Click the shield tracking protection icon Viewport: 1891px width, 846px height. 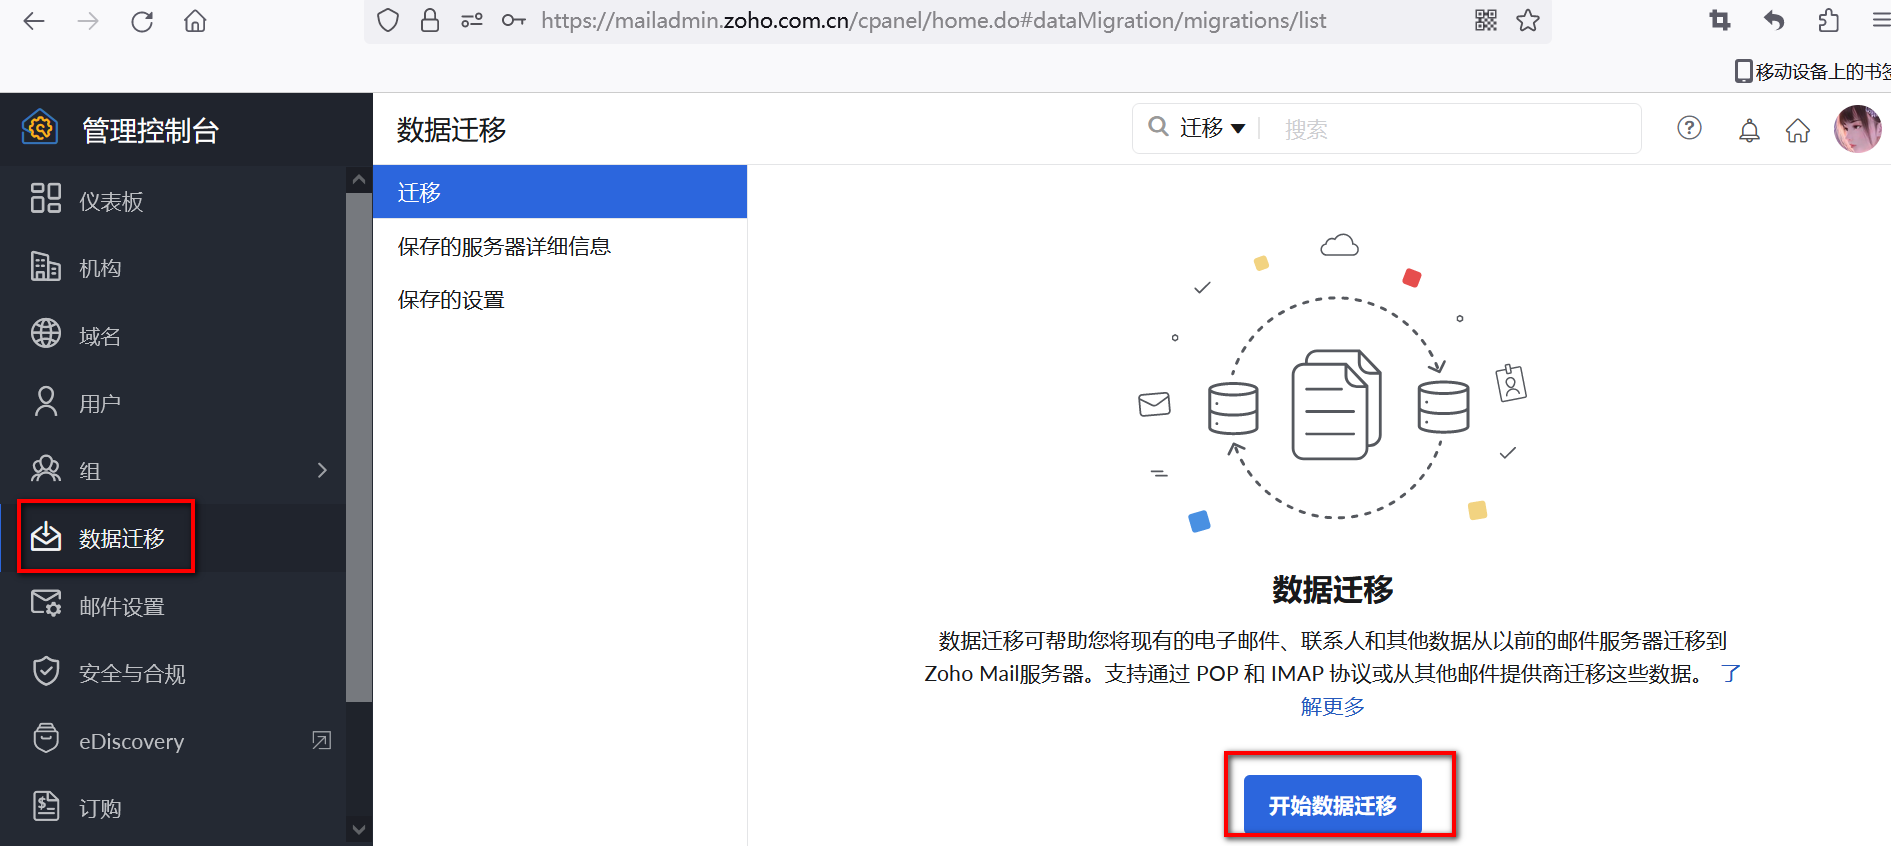(x=388, y=20)
